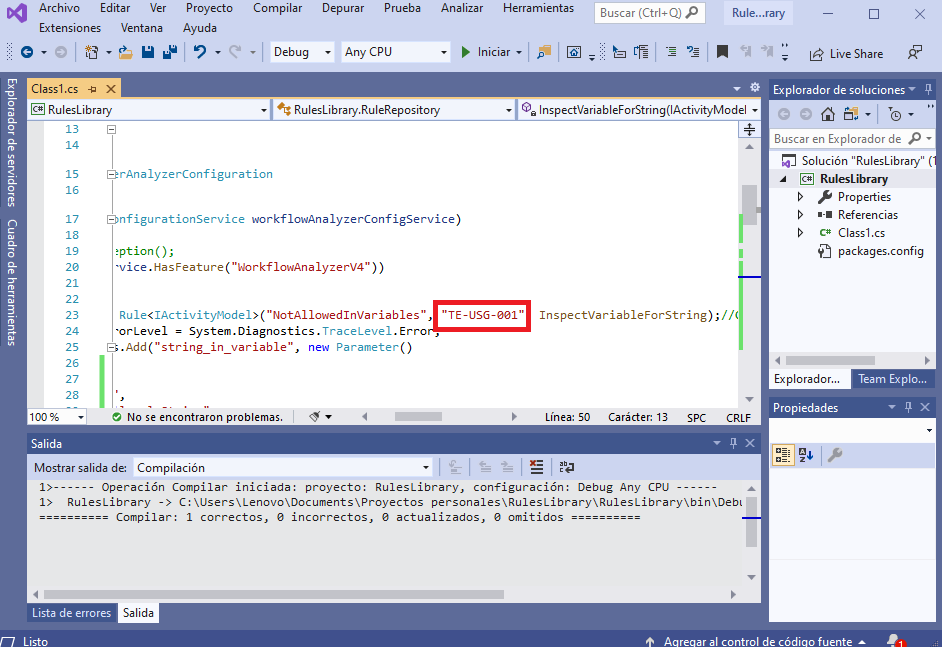Click the alphabetical sort icon in Propiedades
This screenshot has height=647, width=942.
coord(806,455)
